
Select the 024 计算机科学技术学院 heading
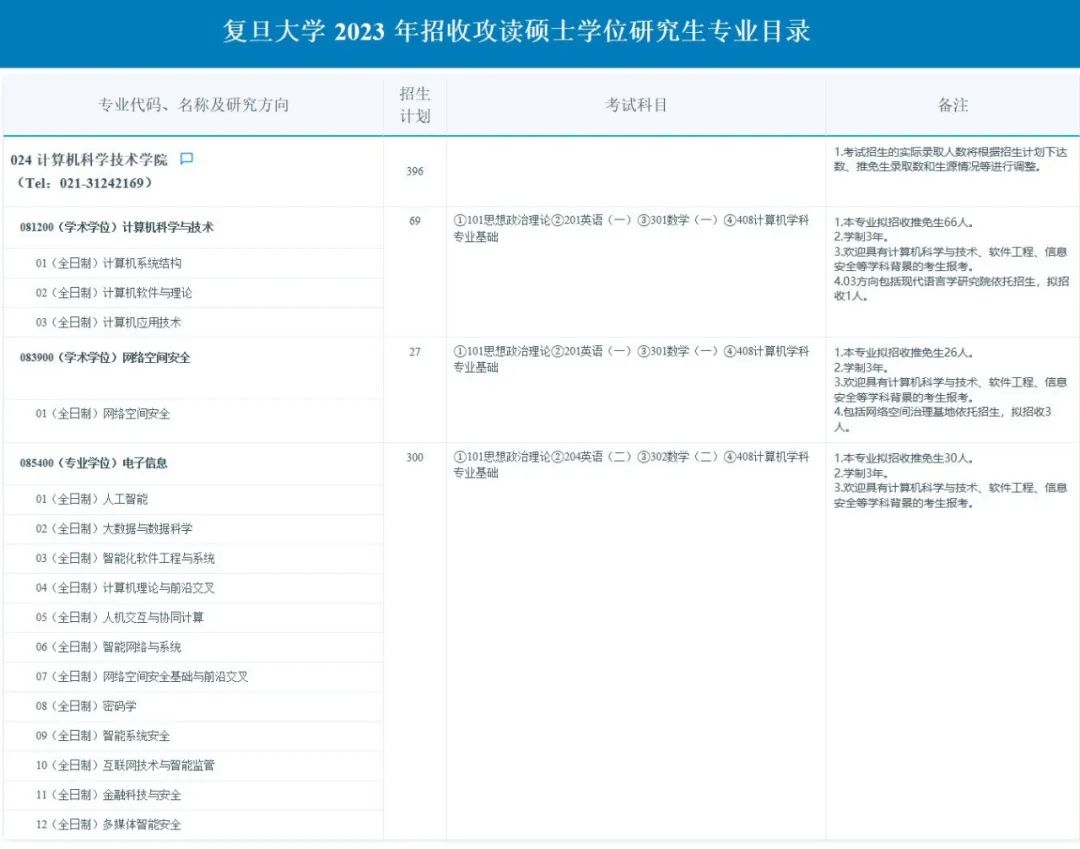[x=90, y=160]
